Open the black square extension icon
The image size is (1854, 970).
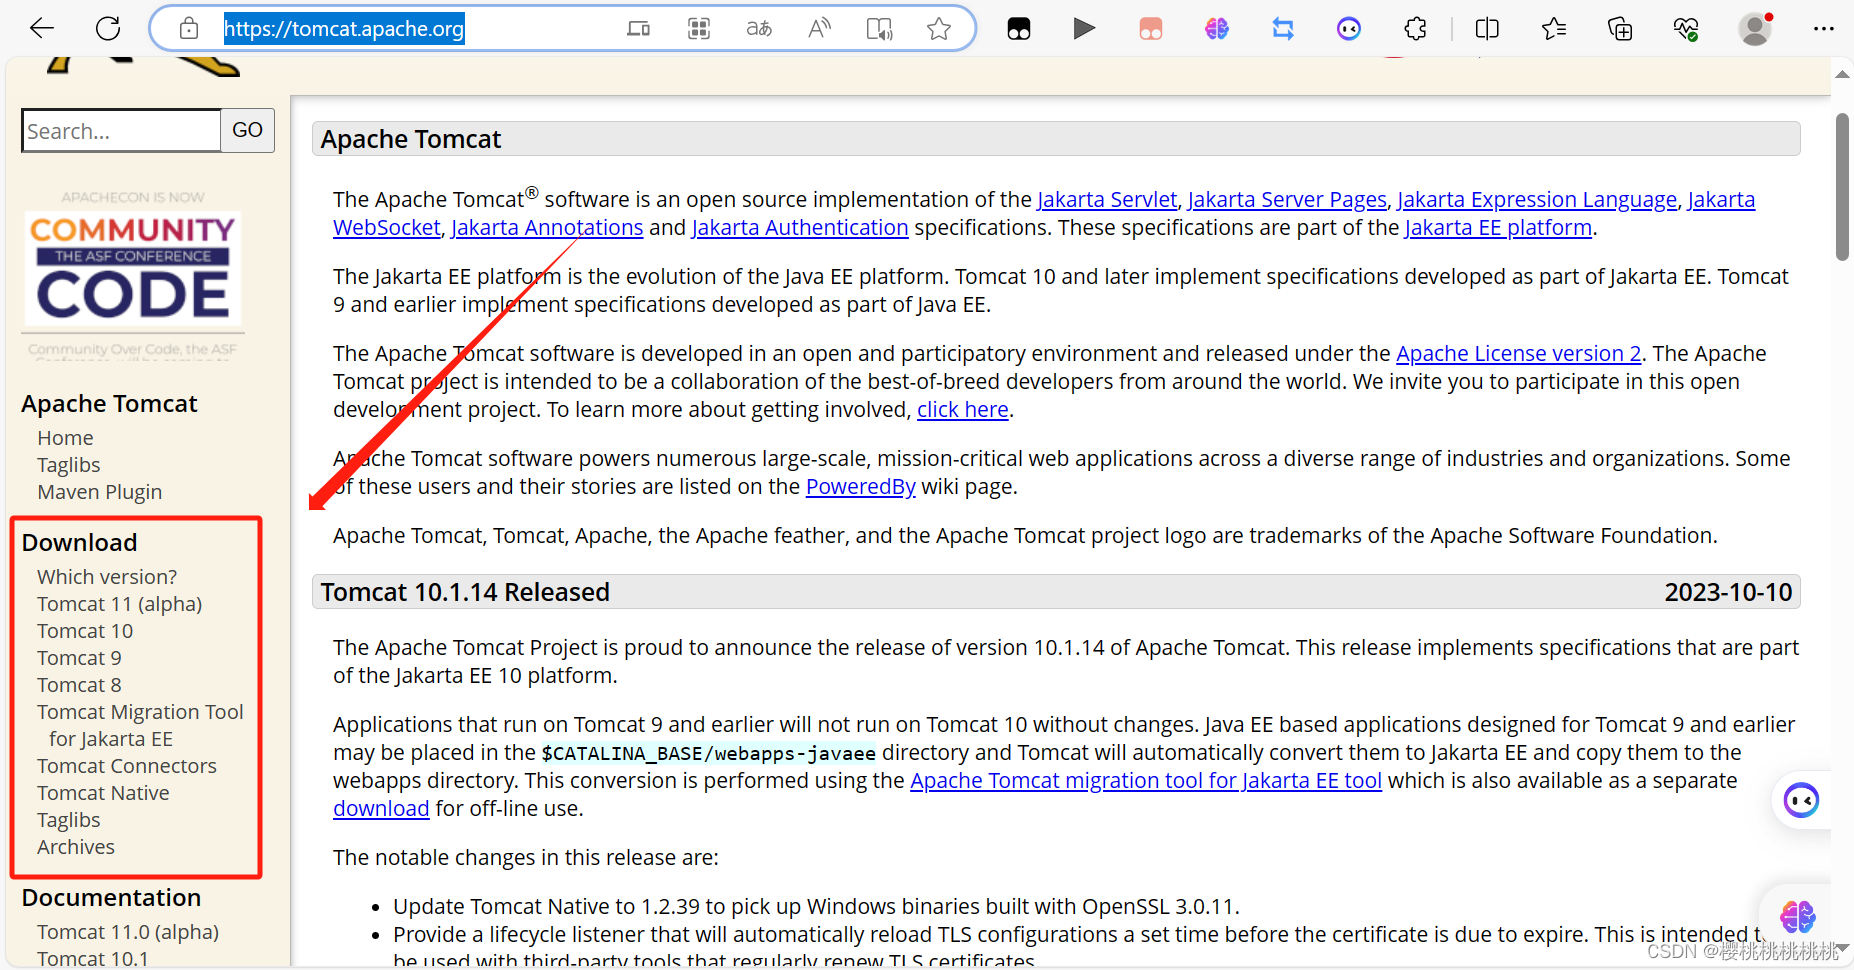[x=1019, y=29]
